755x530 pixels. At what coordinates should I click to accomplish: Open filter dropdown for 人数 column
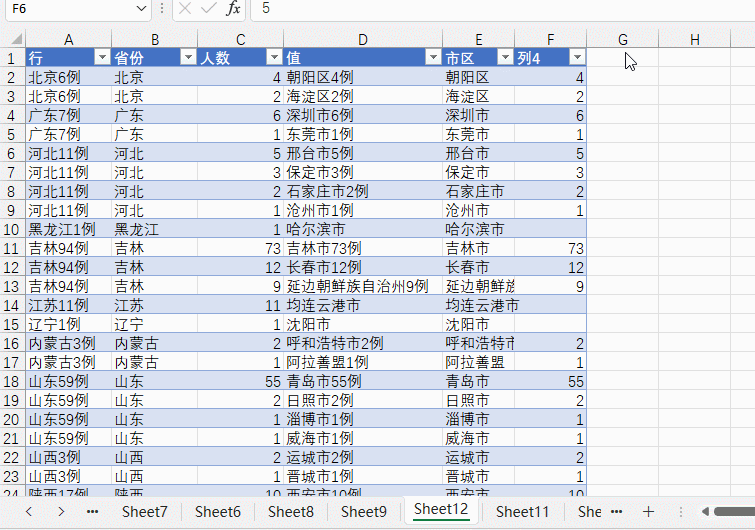[274, 58]
